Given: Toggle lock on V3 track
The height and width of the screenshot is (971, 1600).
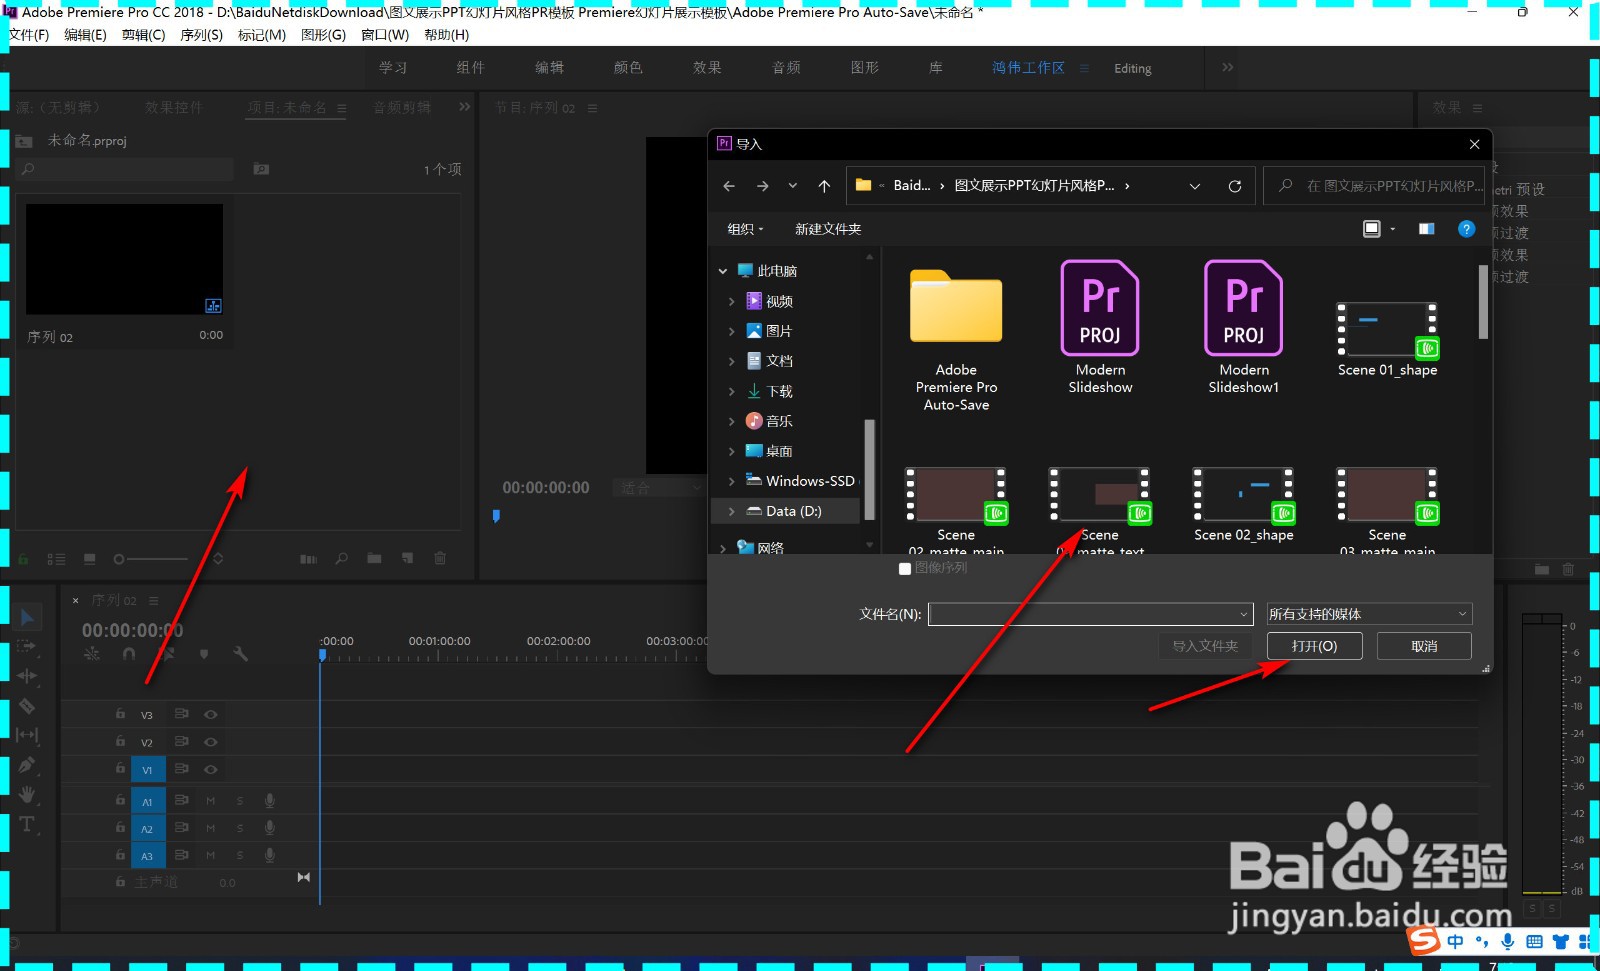Looking at the screenshot, I should coord(120,714).
